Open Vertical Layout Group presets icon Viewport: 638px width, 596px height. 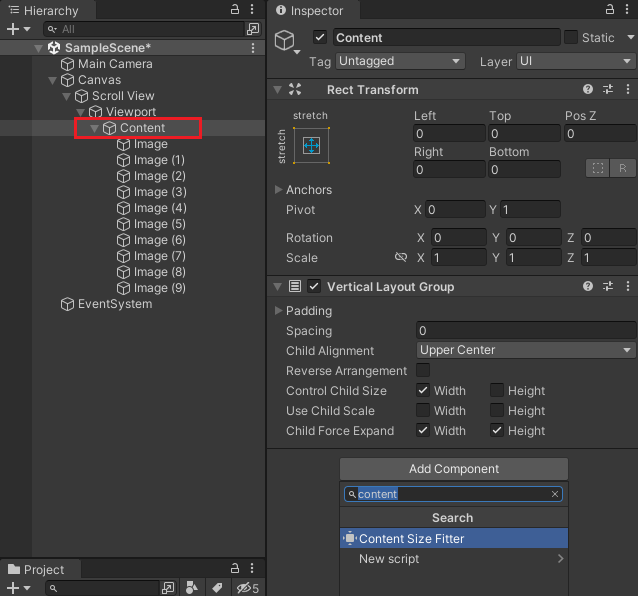coord(608,286)
